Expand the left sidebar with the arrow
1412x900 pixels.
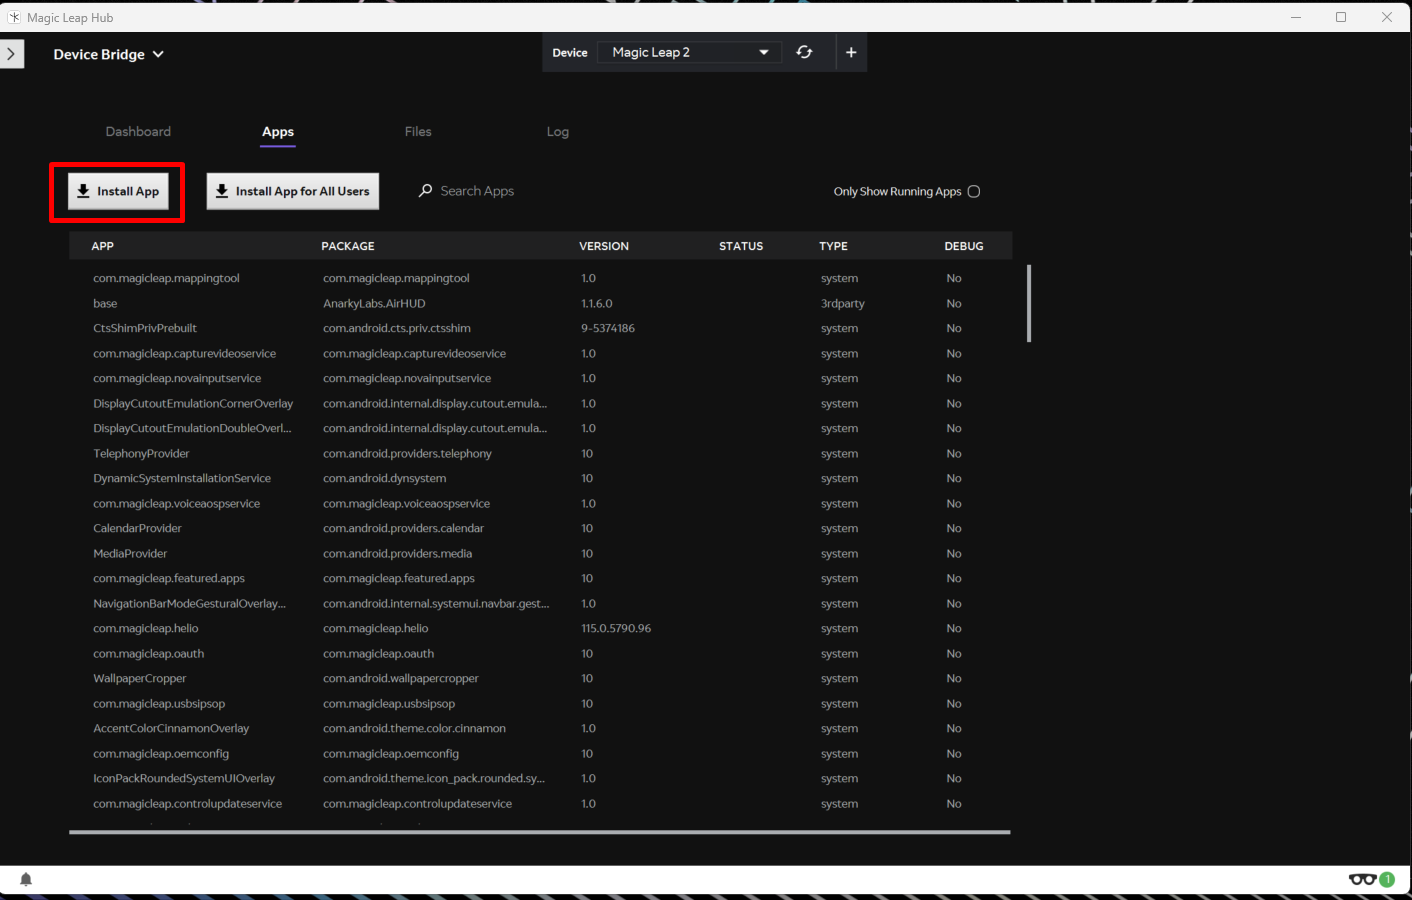coord(11,54)
